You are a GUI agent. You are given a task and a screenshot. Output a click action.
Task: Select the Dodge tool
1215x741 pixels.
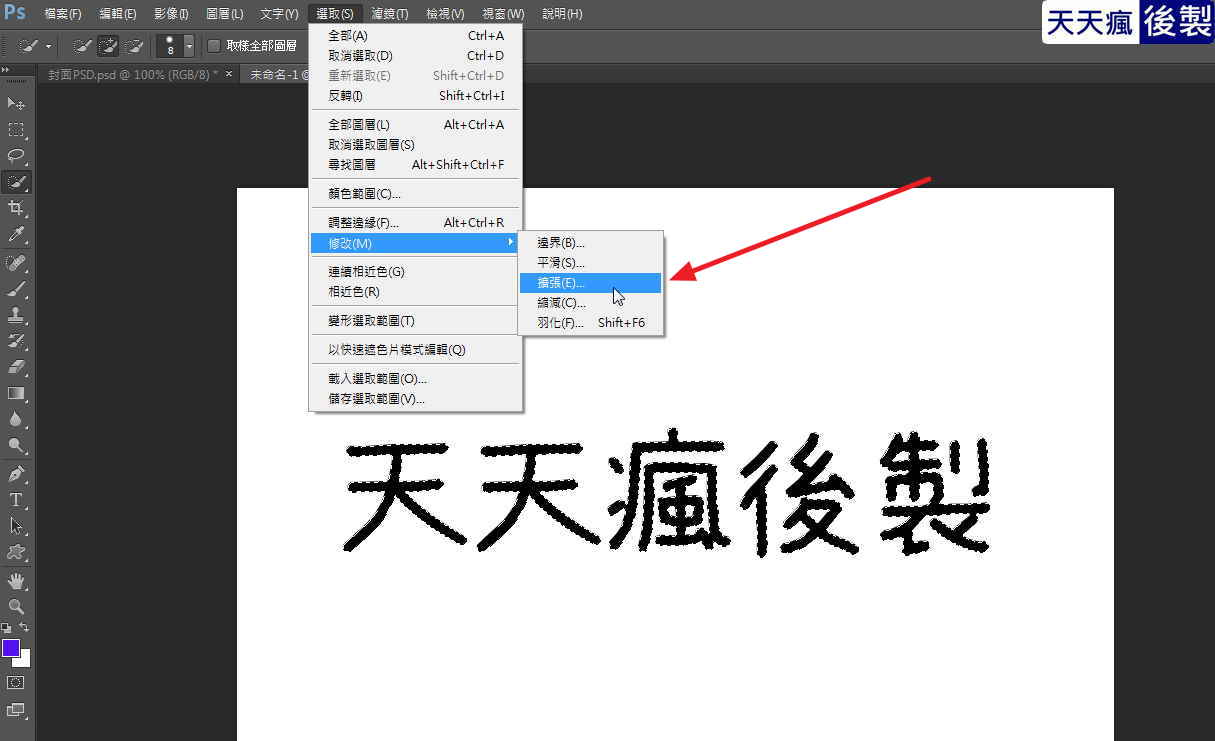[17, 445]
